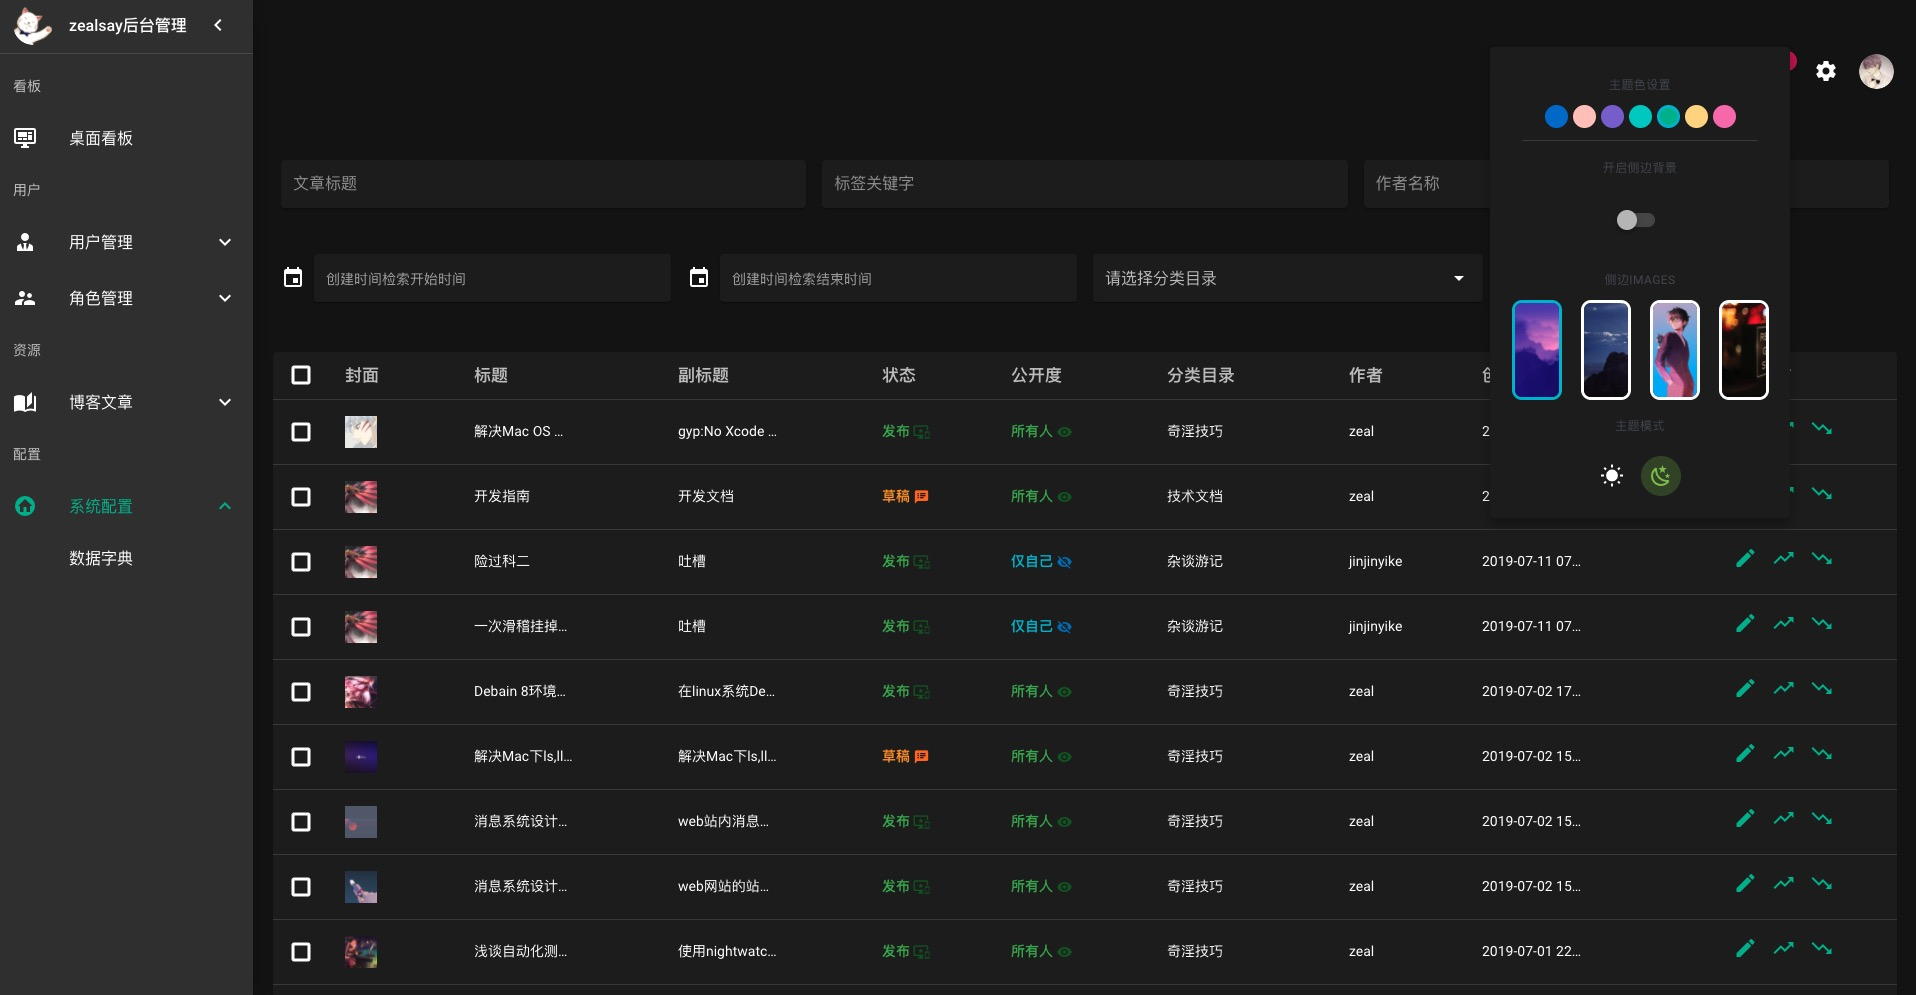The image size is (1916, 995).
Task: Check the box for the 解决Mac OS row
Action: tap(301, 432)
